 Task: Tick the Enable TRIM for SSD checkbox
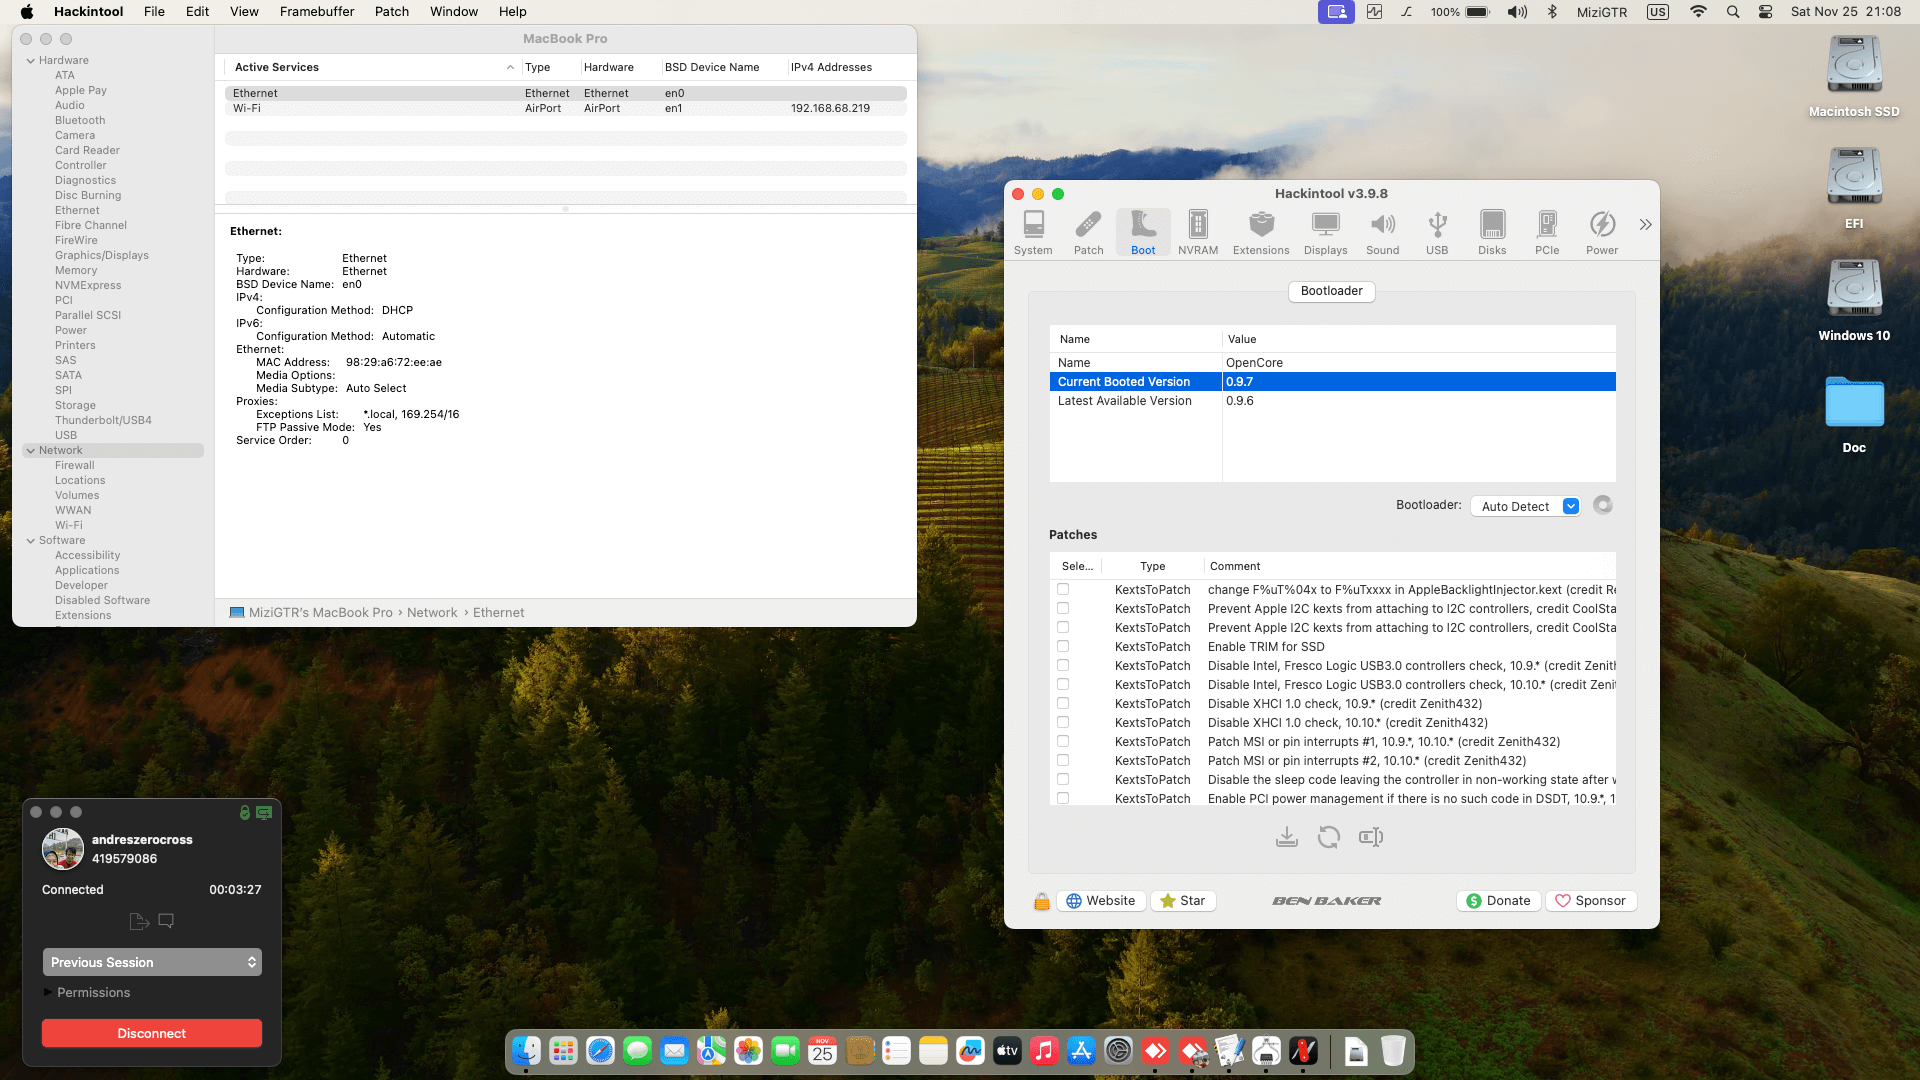coord(1063,647)
